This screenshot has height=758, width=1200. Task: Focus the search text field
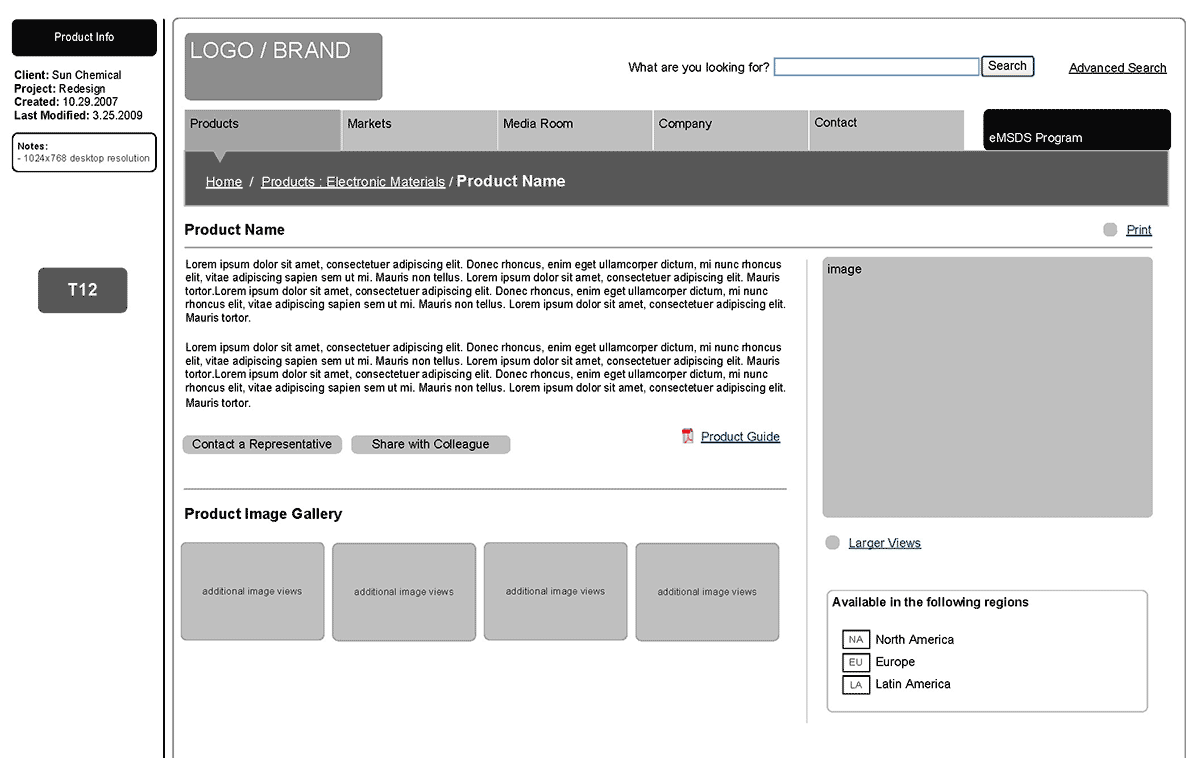click(x=876, y=67)
